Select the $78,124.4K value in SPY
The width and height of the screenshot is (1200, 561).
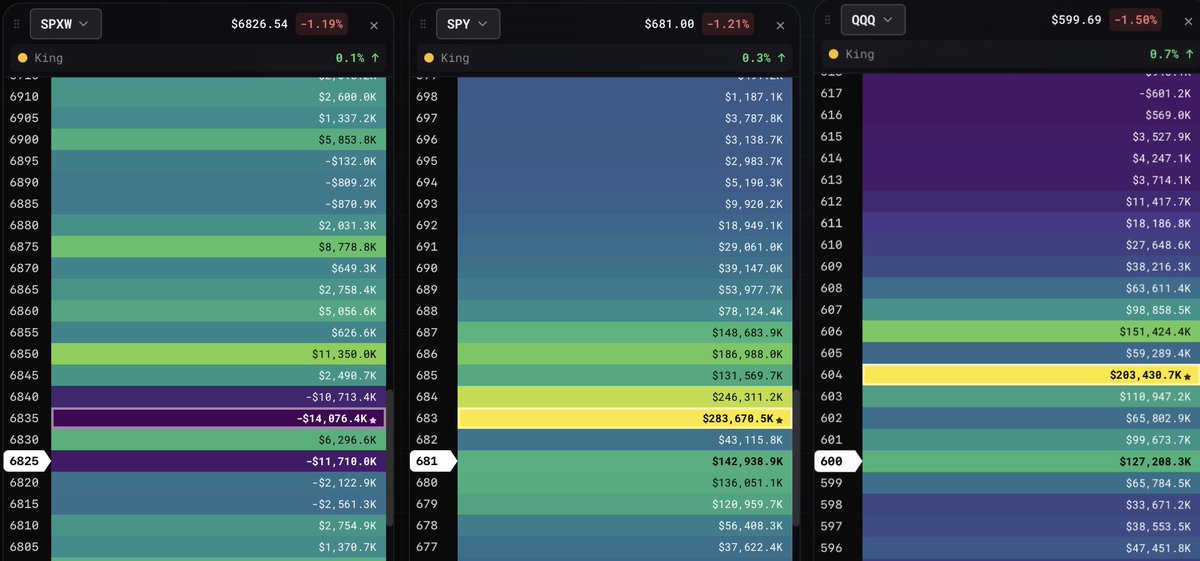click(x=751, y=311)
